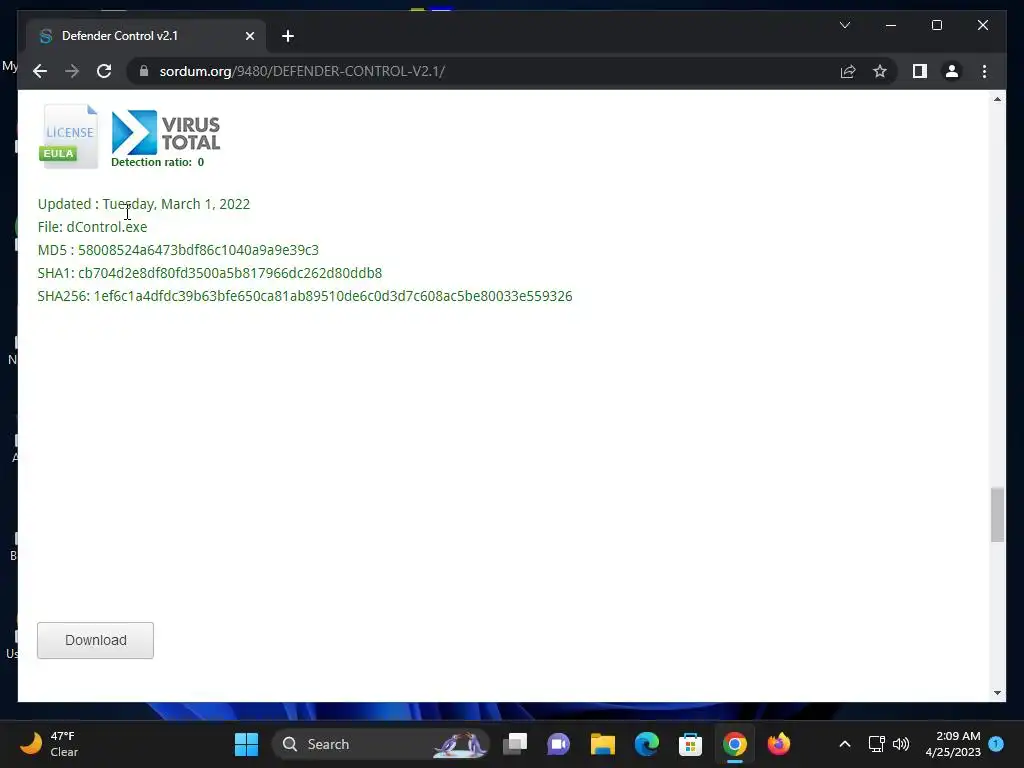Maximize the Chrome window

point(936,25)
